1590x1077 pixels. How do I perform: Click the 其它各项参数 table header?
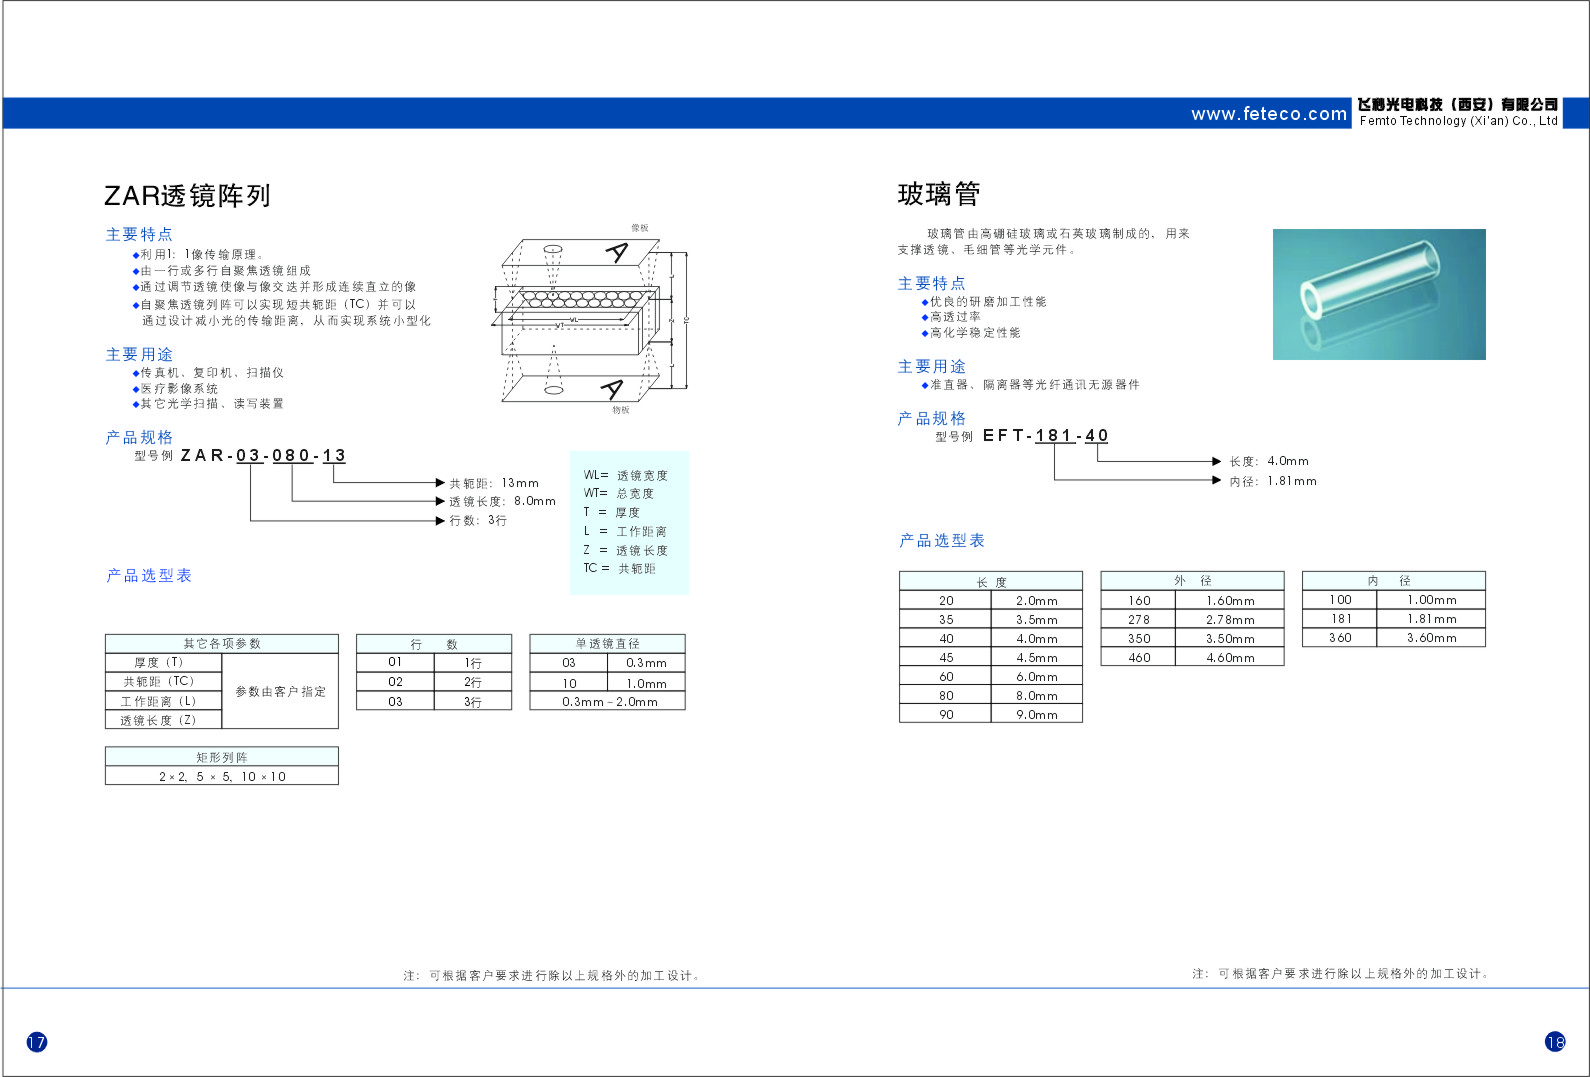(221, 643)
